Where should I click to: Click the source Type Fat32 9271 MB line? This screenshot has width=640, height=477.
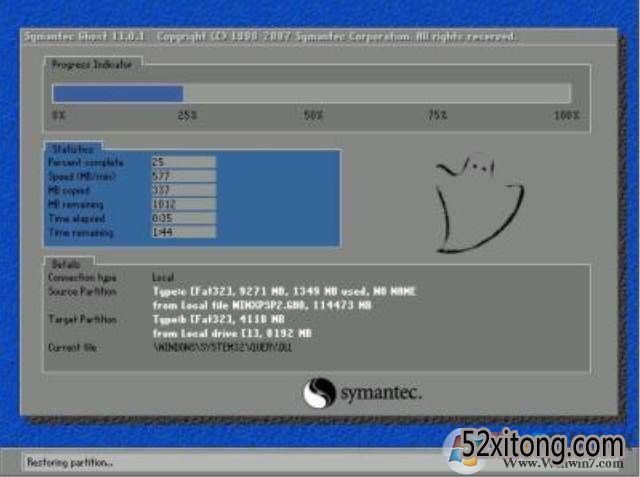284,291
